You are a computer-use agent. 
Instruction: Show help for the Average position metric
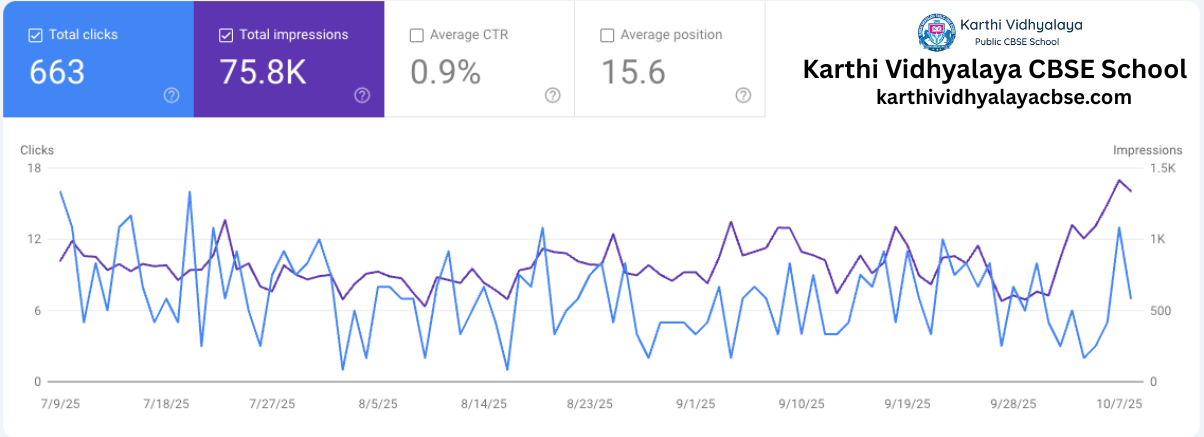tap(743, 95)
